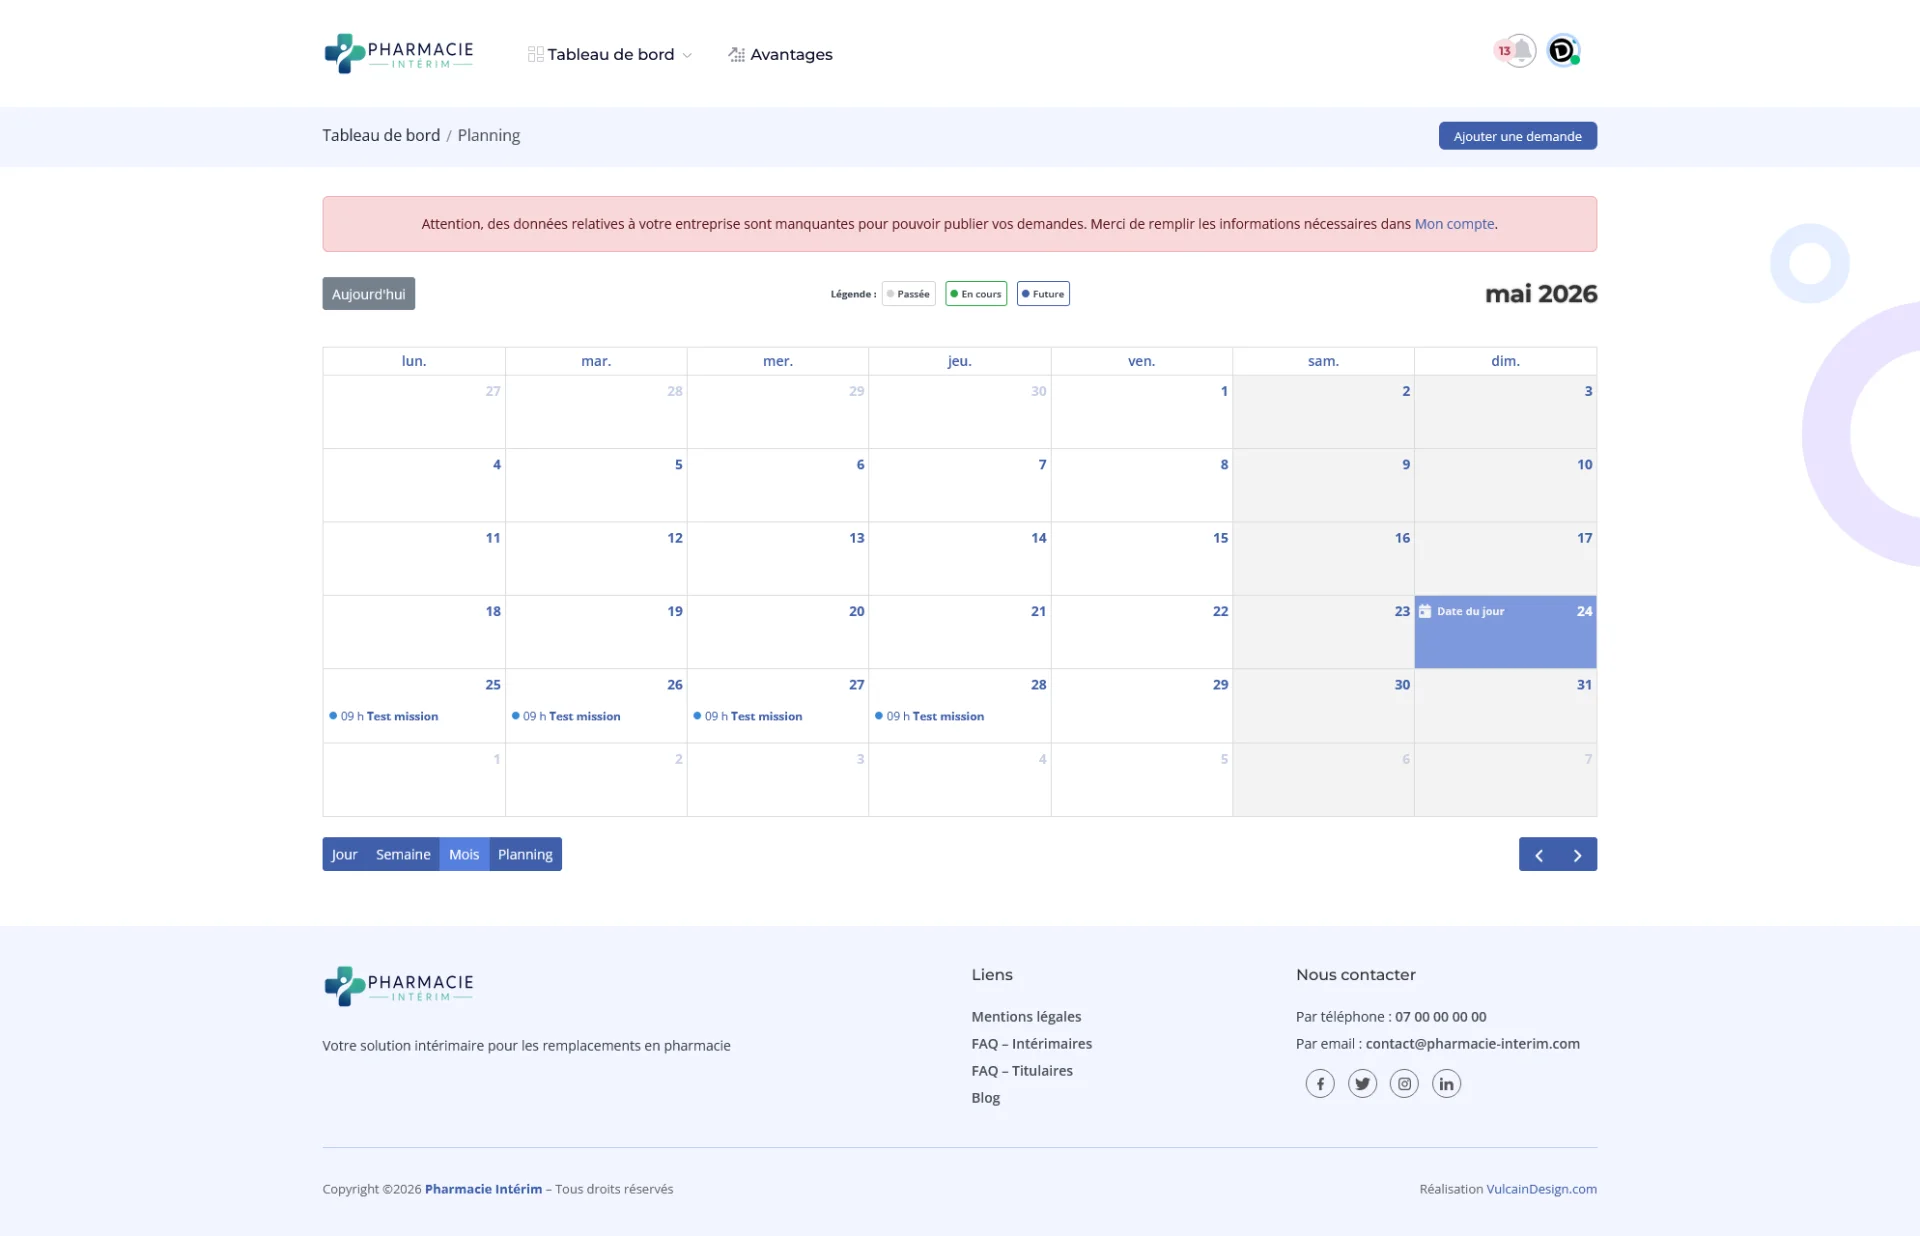Open the Twitter social icon
1920x1236 pixels.
(x=1362, y=1083)
